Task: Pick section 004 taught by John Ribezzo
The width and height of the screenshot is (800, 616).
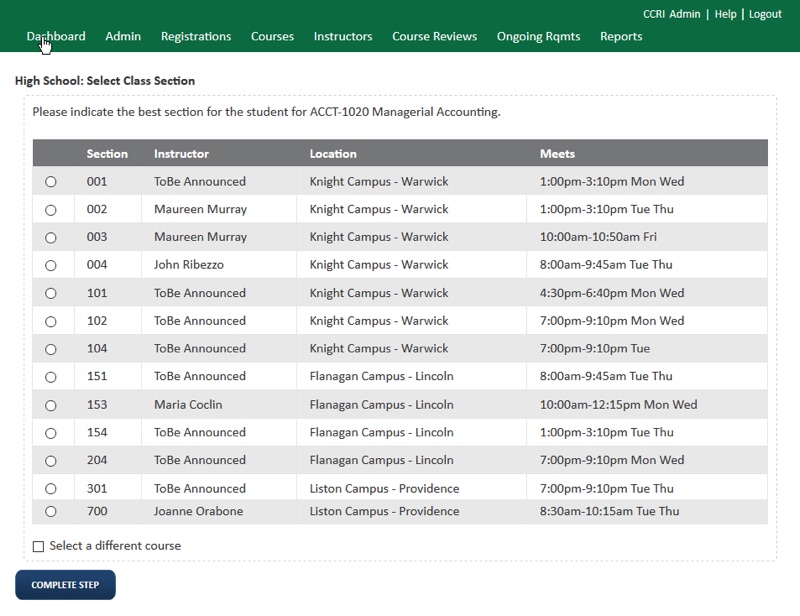Action: click(x=51, y=266)
